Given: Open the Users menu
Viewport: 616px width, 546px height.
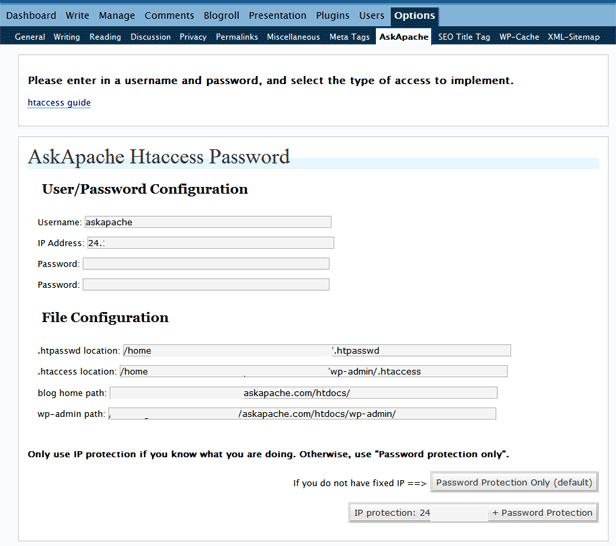Looking at the screenshot, I should pyautogui.click(x=371, y=16).
